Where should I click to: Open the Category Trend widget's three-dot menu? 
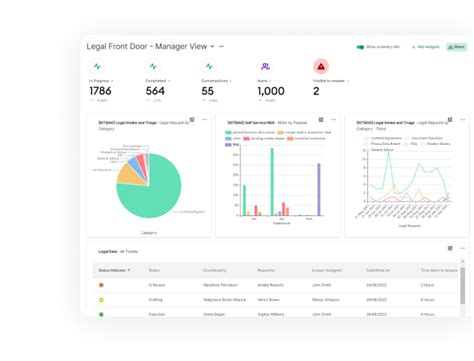coord(462,119)
